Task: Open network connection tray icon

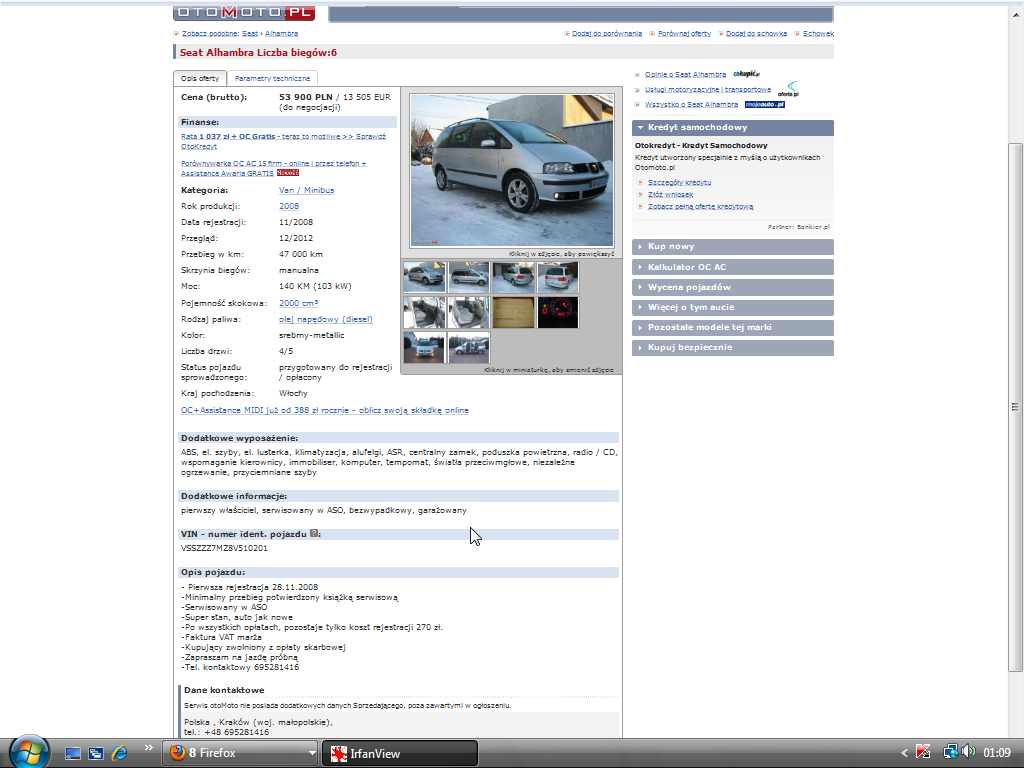Action: (x=951, y=753)
